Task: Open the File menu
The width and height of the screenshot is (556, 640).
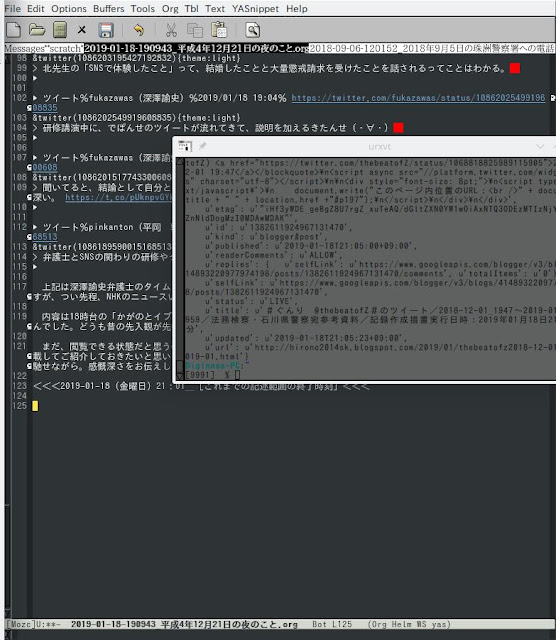Action: 13,9
